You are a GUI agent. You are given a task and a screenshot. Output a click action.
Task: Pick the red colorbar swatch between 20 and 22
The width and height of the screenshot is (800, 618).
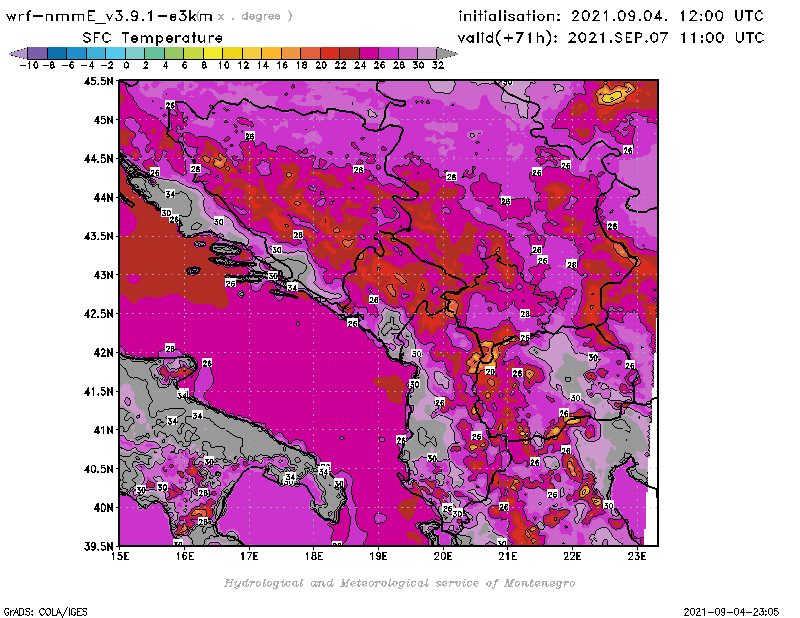(330, 53)
